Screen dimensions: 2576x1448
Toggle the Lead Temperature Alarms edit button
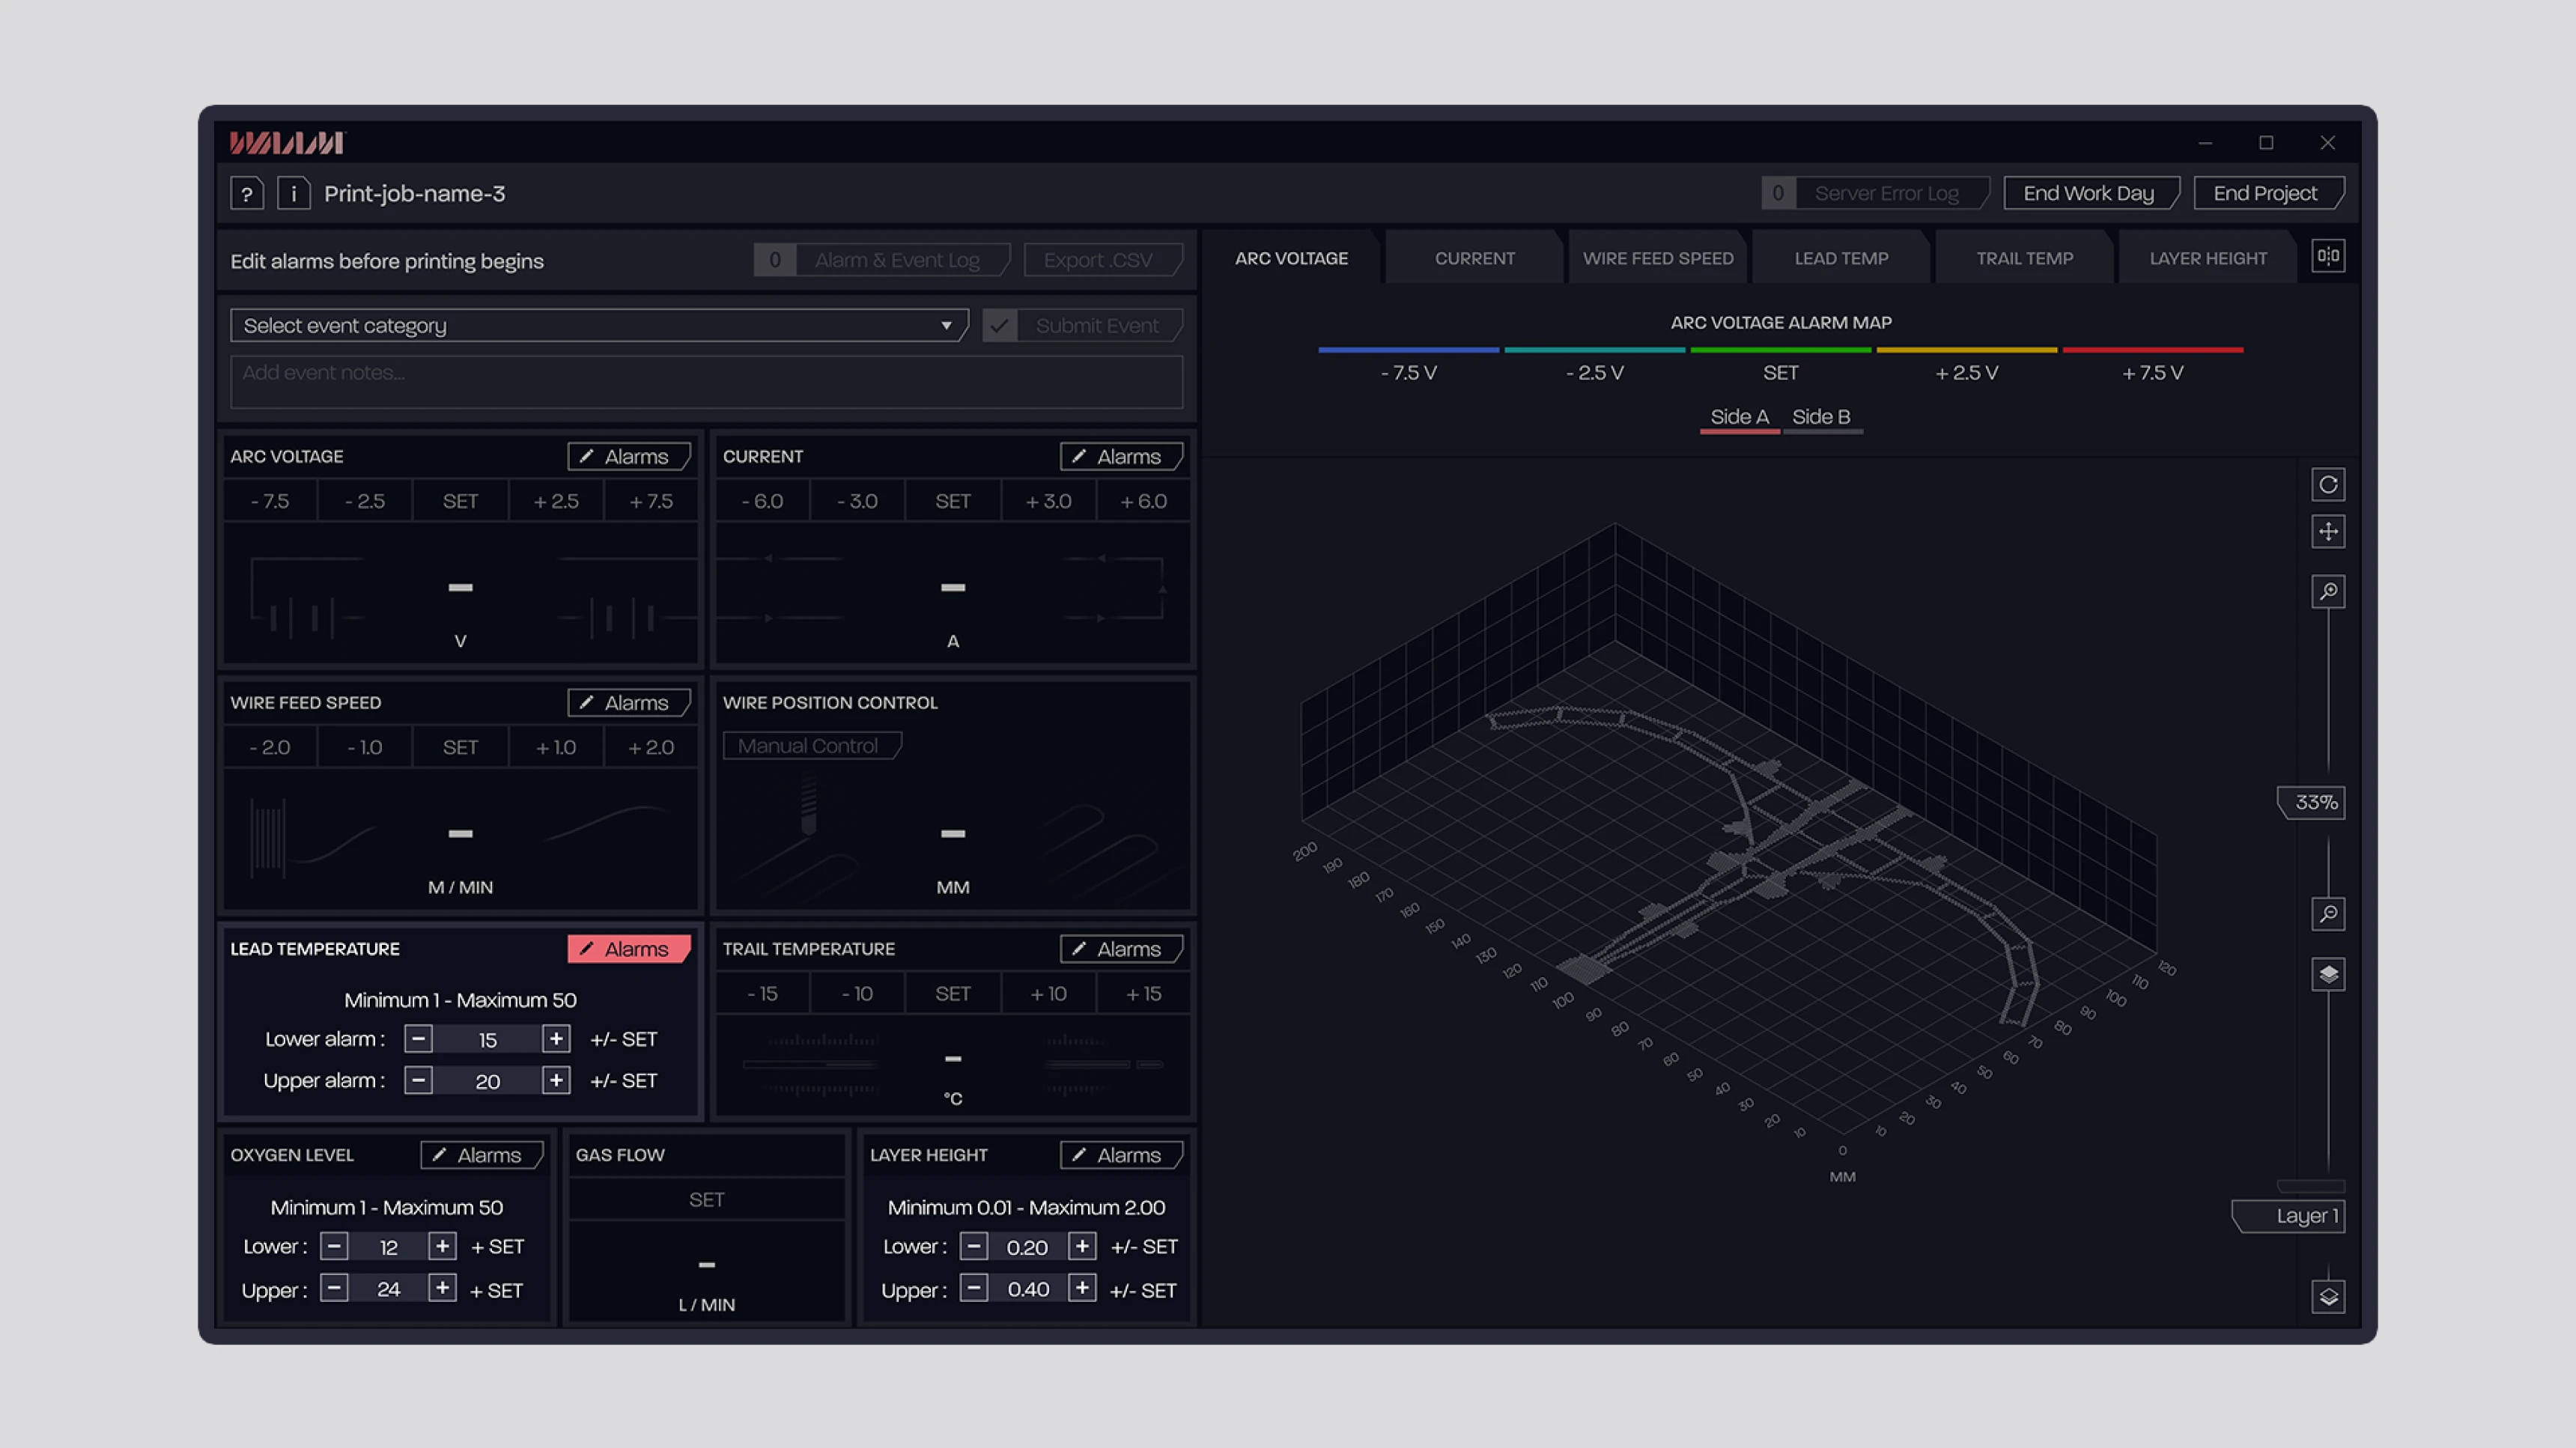628,949
